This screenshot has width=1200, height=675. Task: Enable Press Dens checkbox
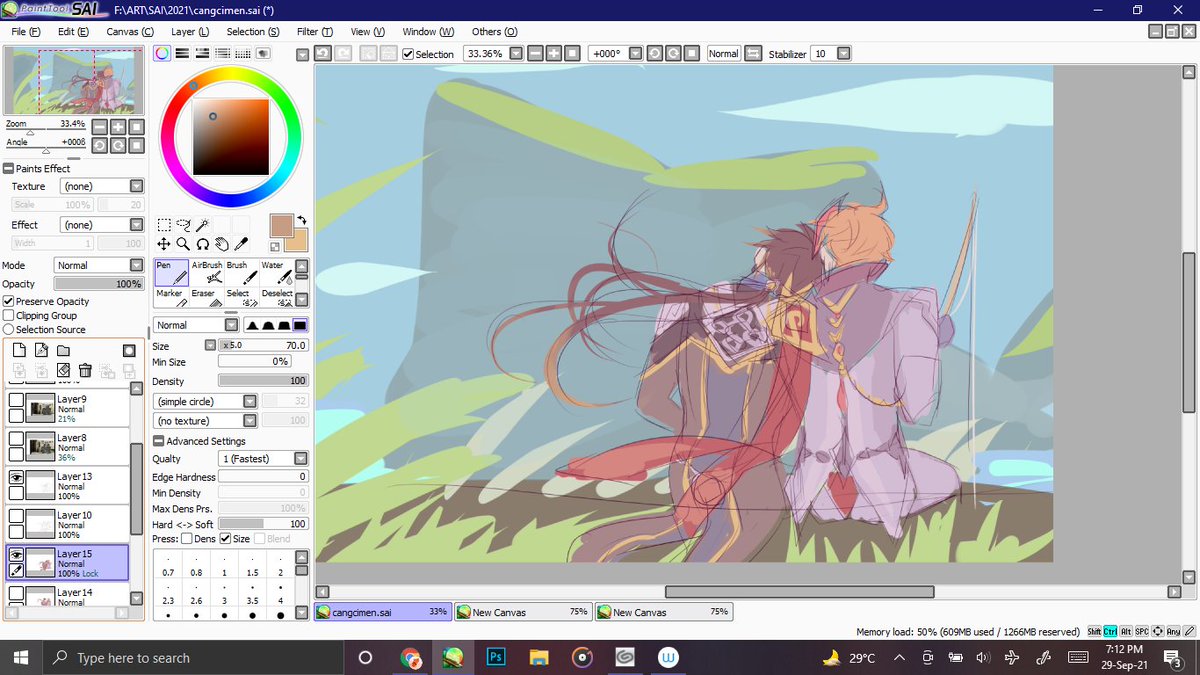click(x=186, y=539)
